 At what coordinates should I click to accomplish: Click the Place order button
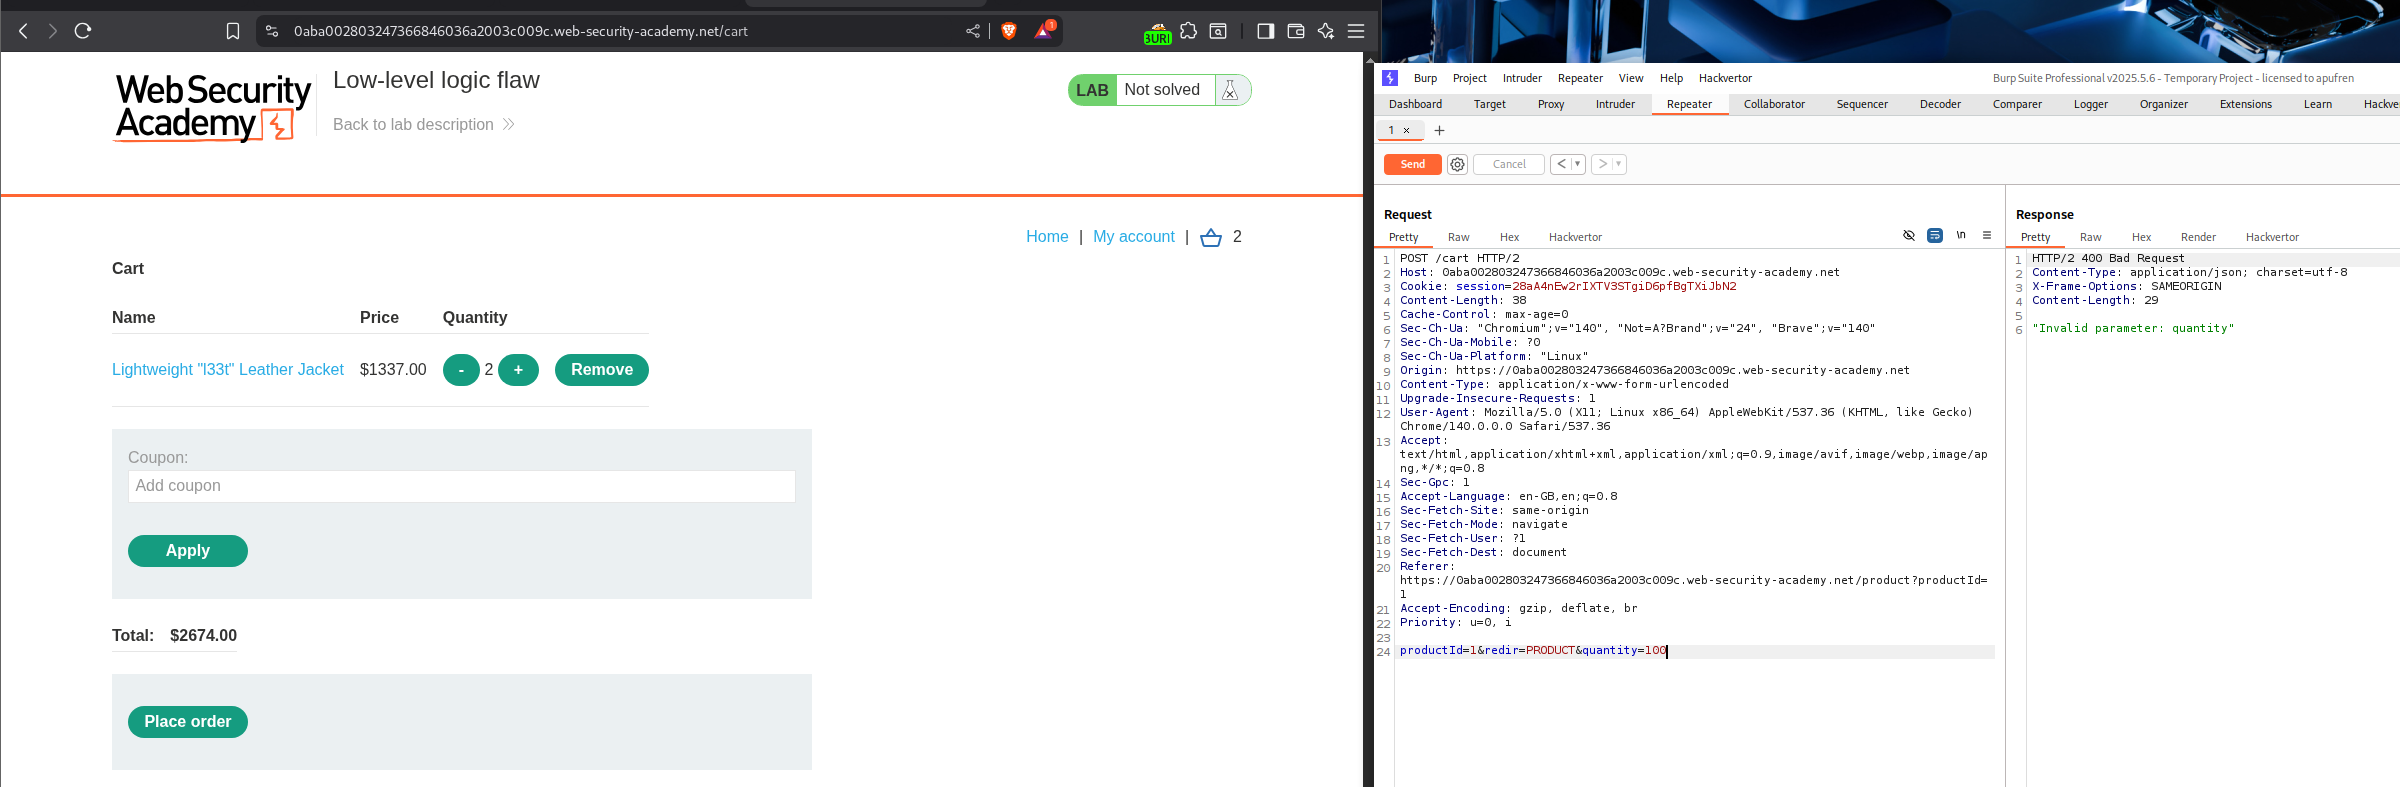(188, 722)
